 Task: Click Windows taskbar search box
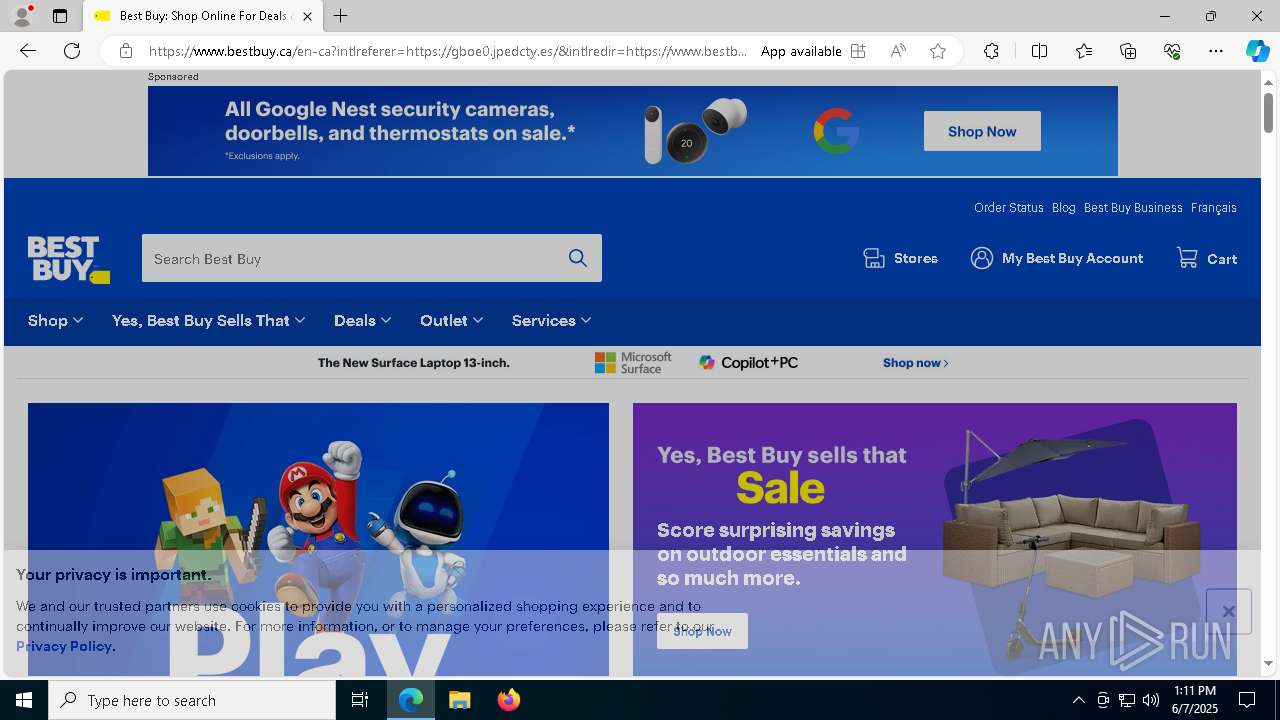pos(192,700)
